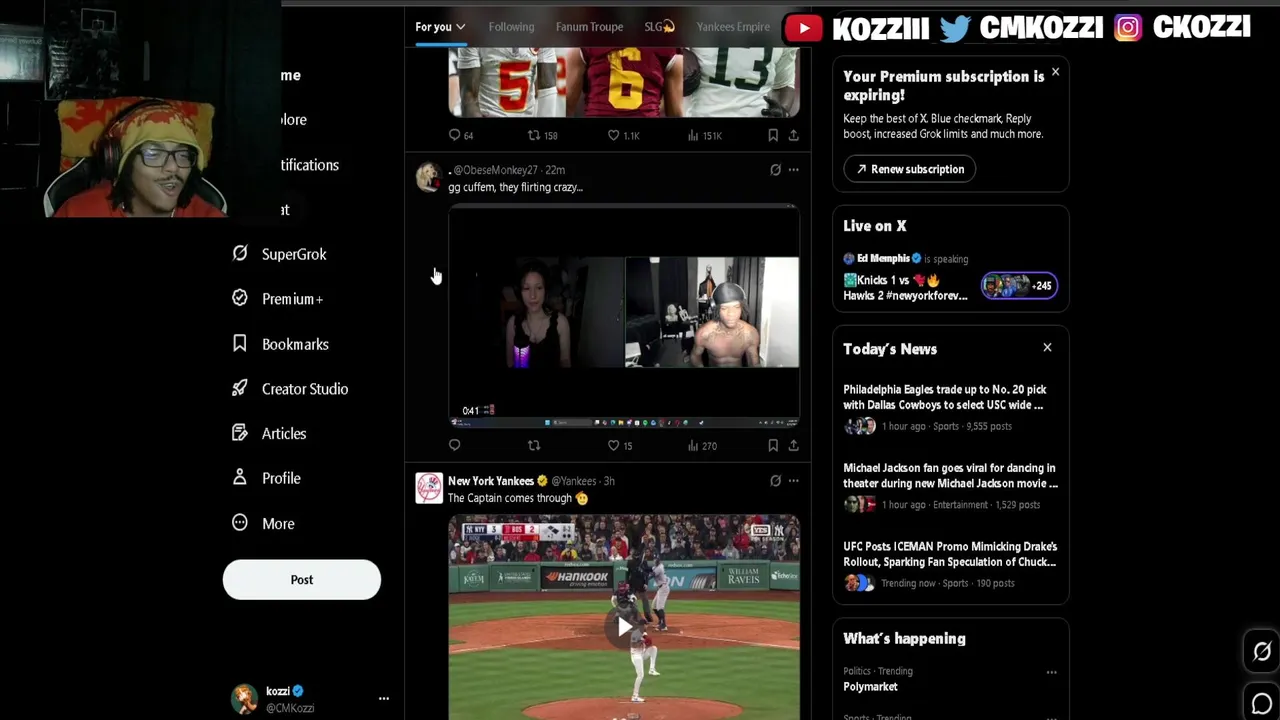Ask Grok about Yankees post
This screenshot has height=720, width=1280.
coord(775,480)
